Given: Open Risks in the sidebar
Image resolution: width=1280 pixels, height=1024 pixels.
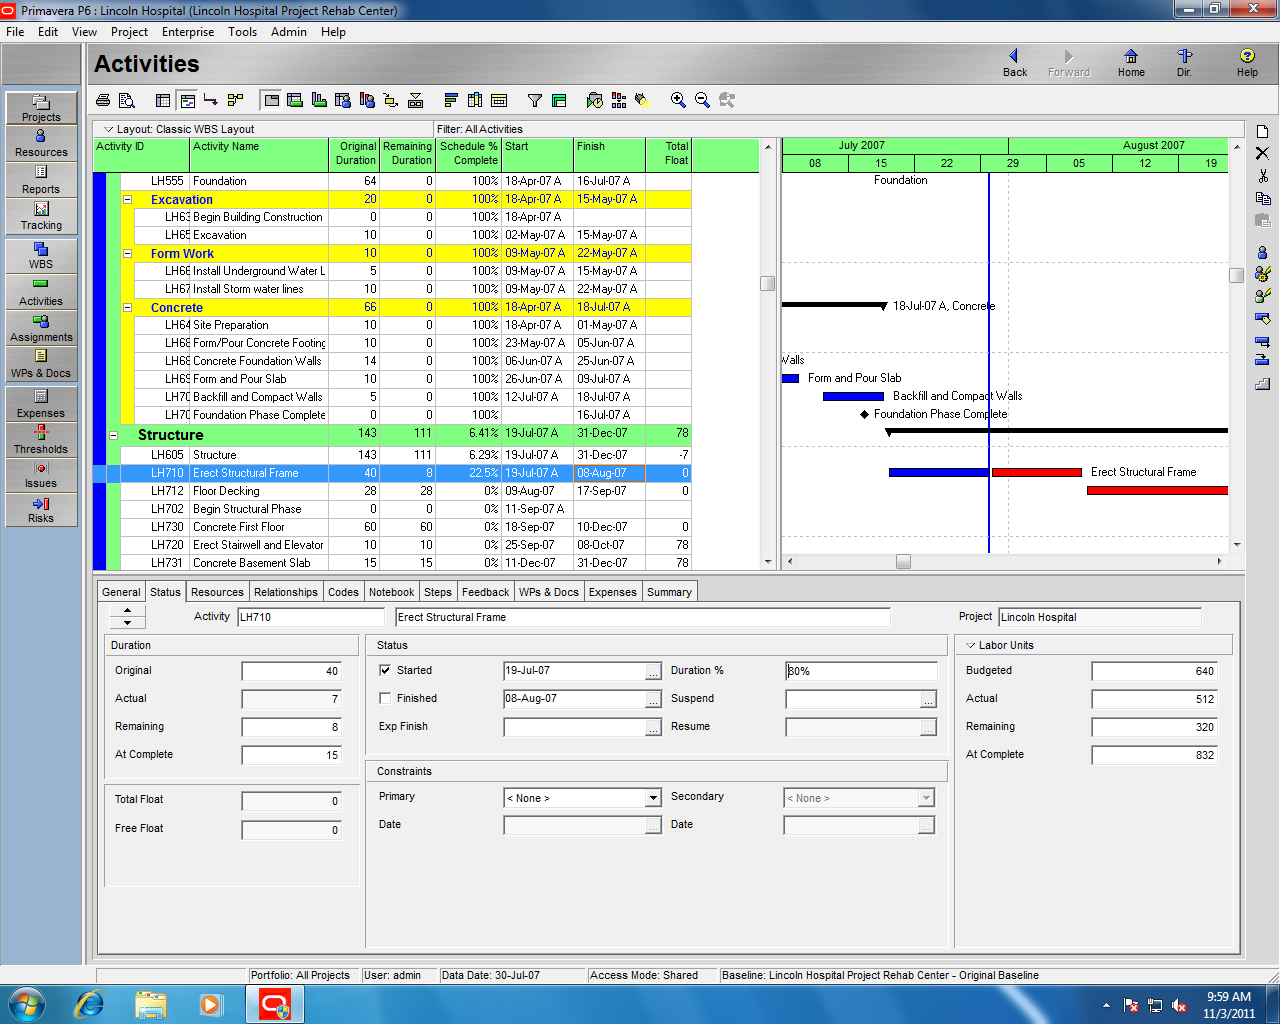Looking at the screenshot, I should (41, 510).
